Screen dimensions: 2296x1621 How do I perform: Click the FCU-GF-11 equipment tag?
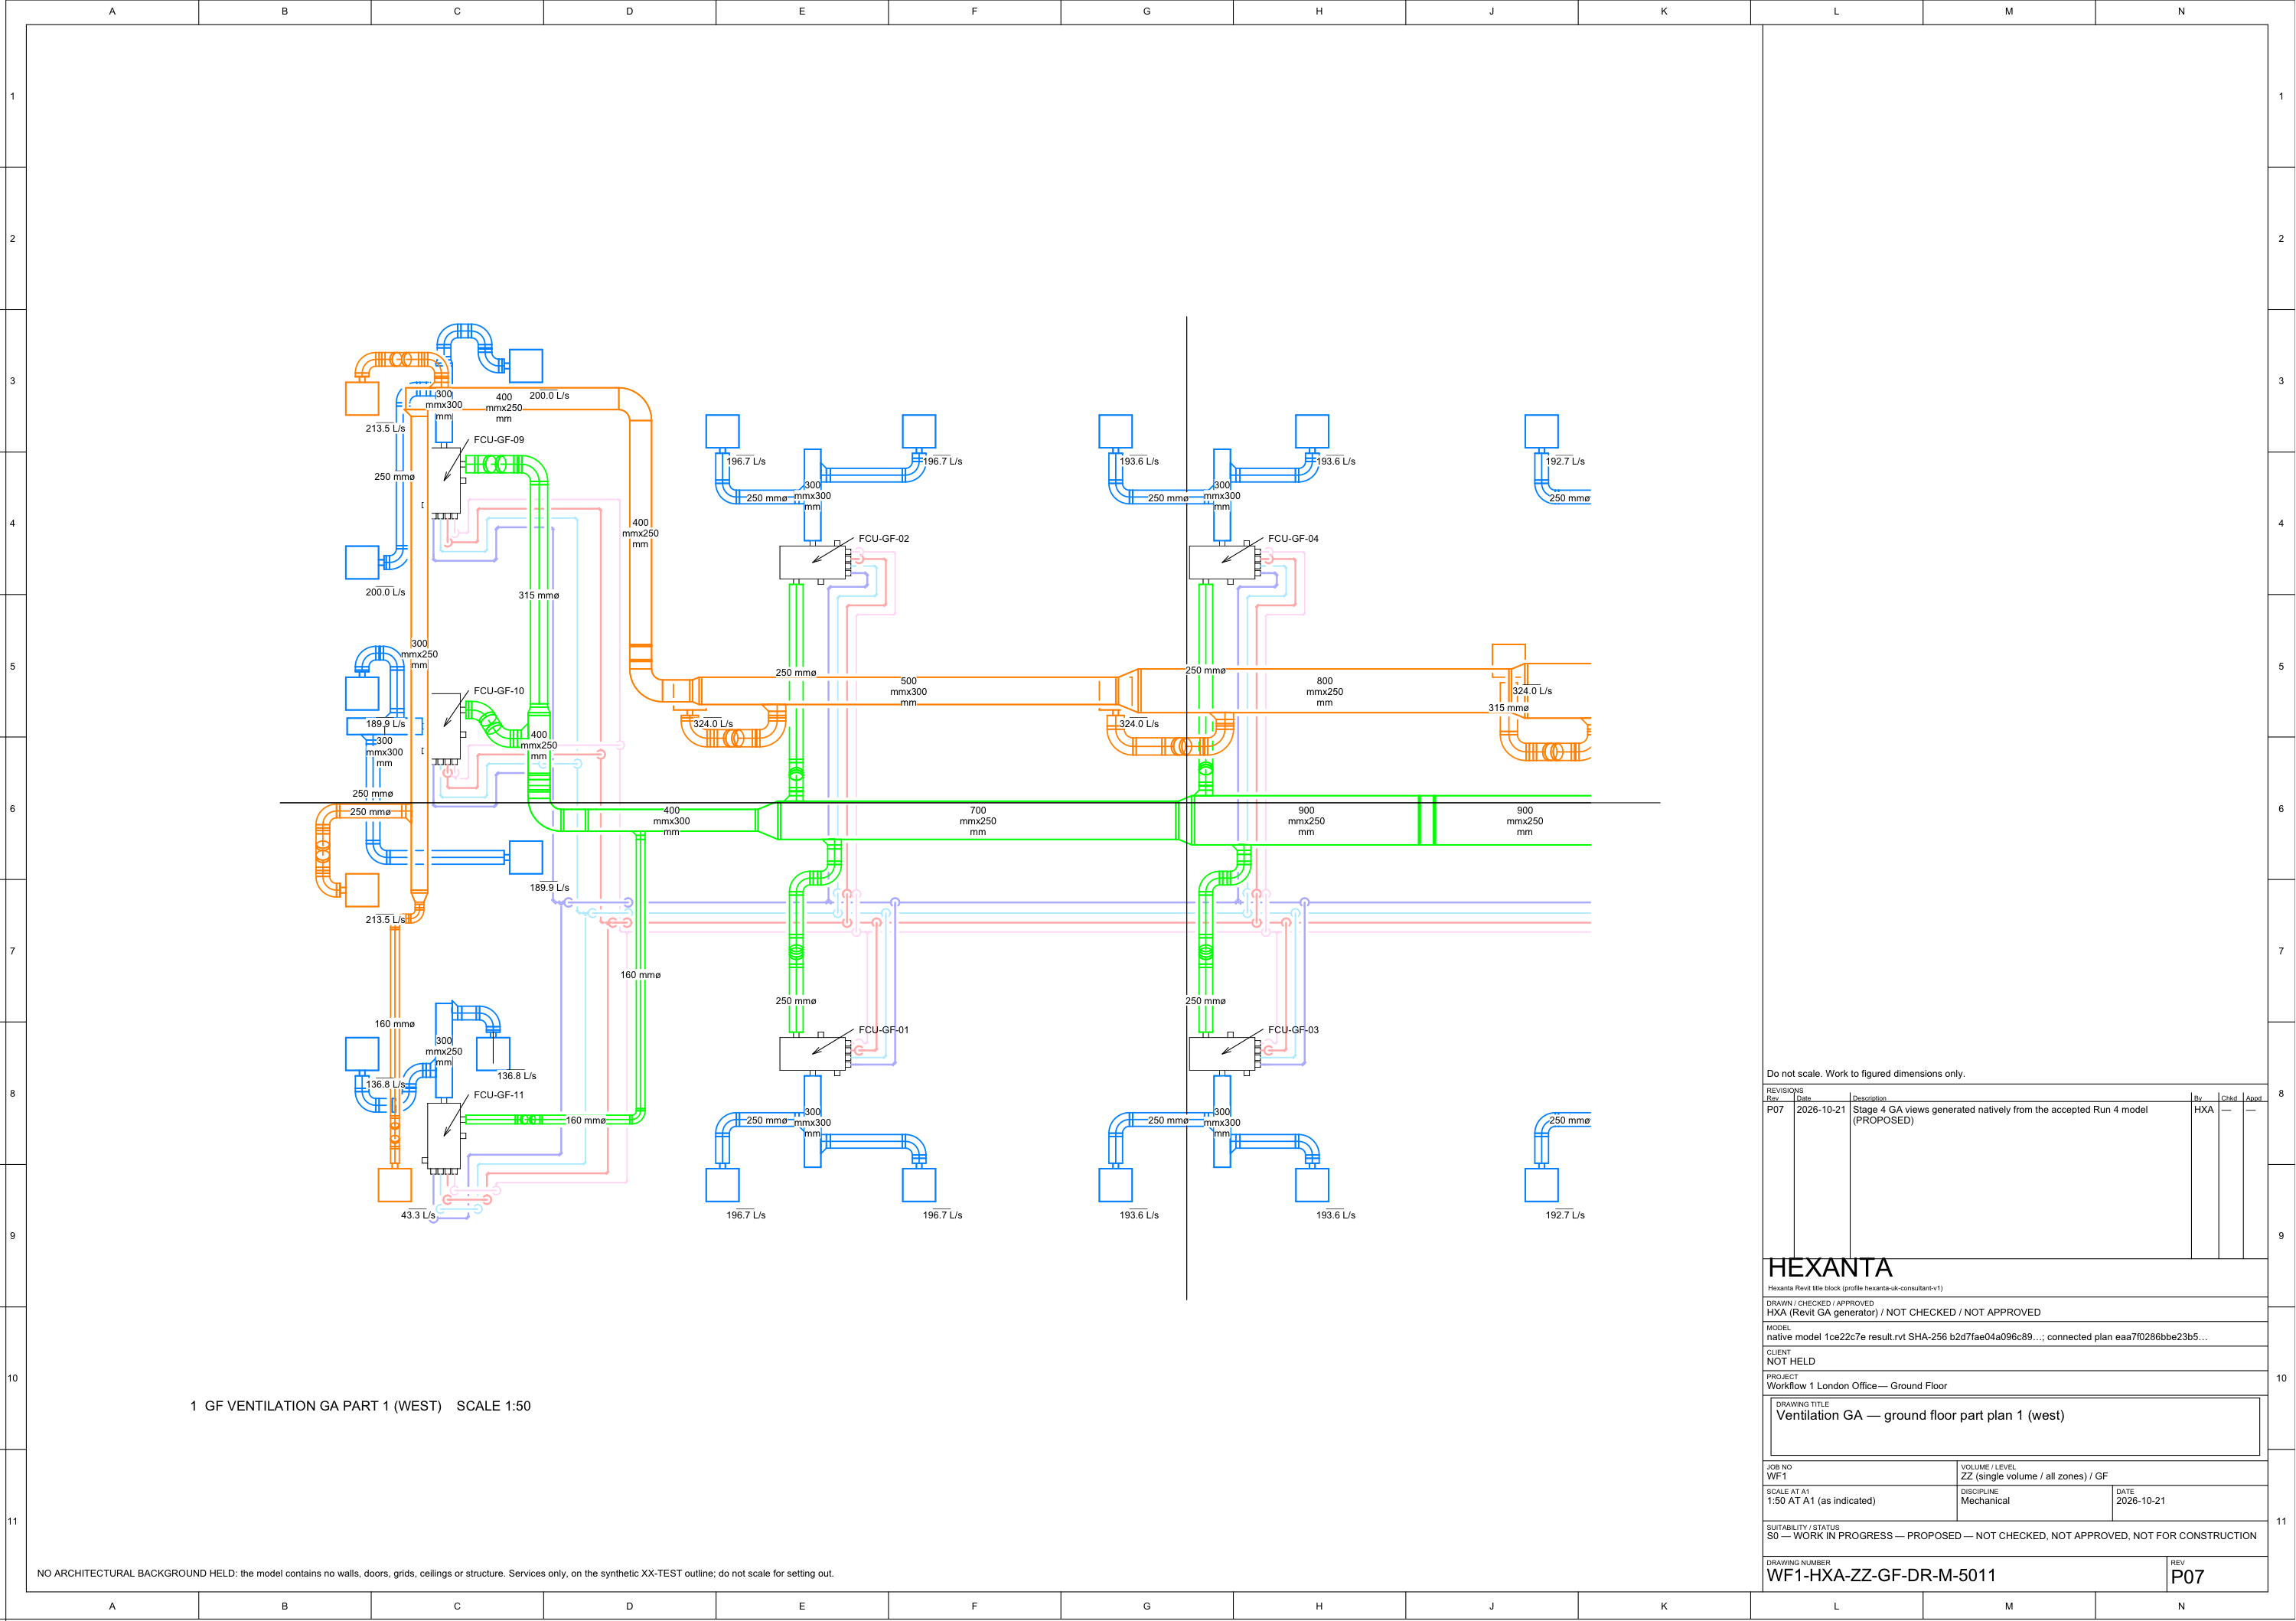498,1095
